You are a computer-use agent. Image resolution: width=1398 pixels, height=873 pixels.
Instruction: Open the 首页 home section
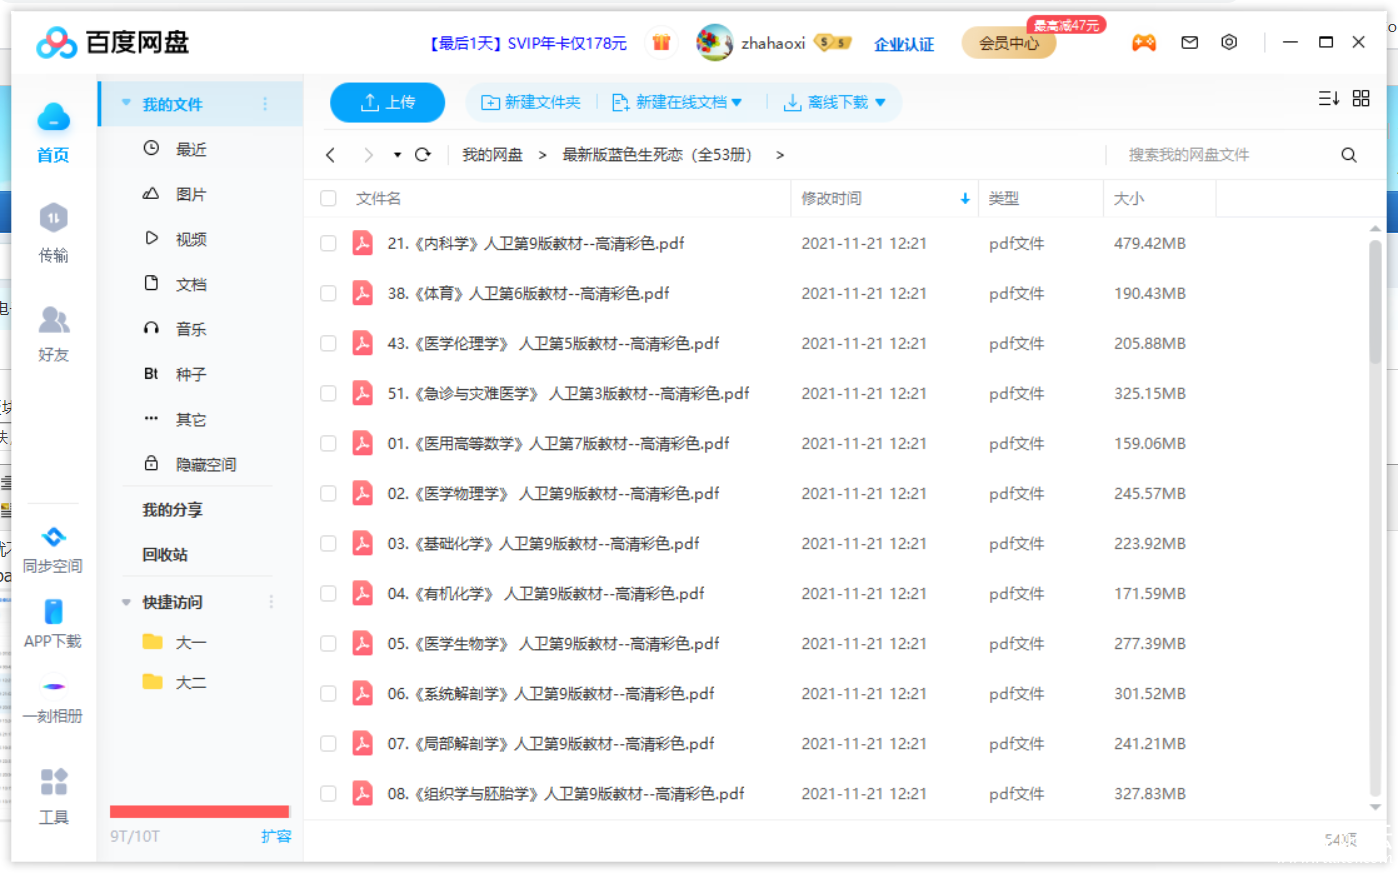coord(53,133)
